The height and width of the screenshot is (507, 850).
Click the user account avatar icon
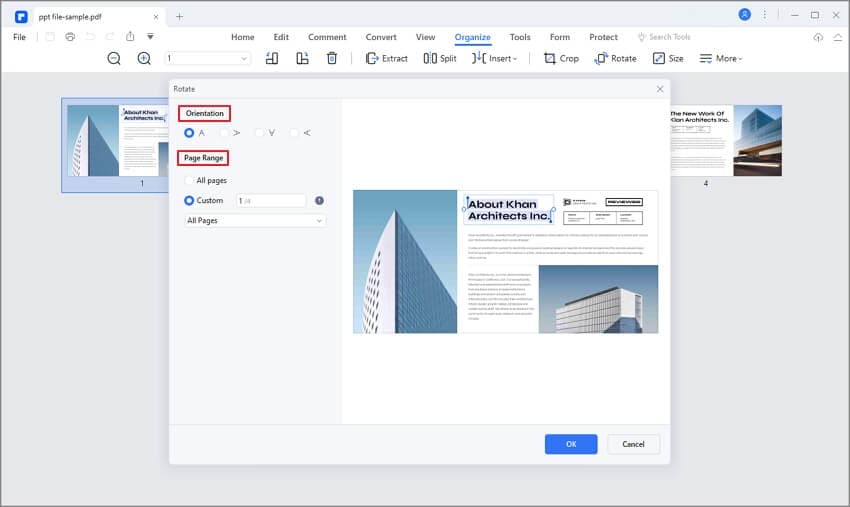click(x=745, y=15)
